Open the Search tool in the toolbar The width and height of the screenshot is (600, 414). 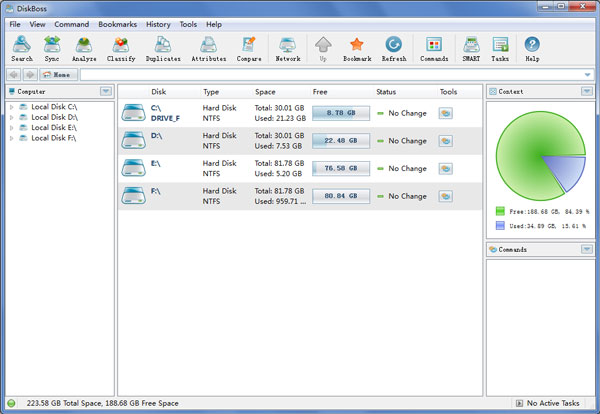[22, 48]
